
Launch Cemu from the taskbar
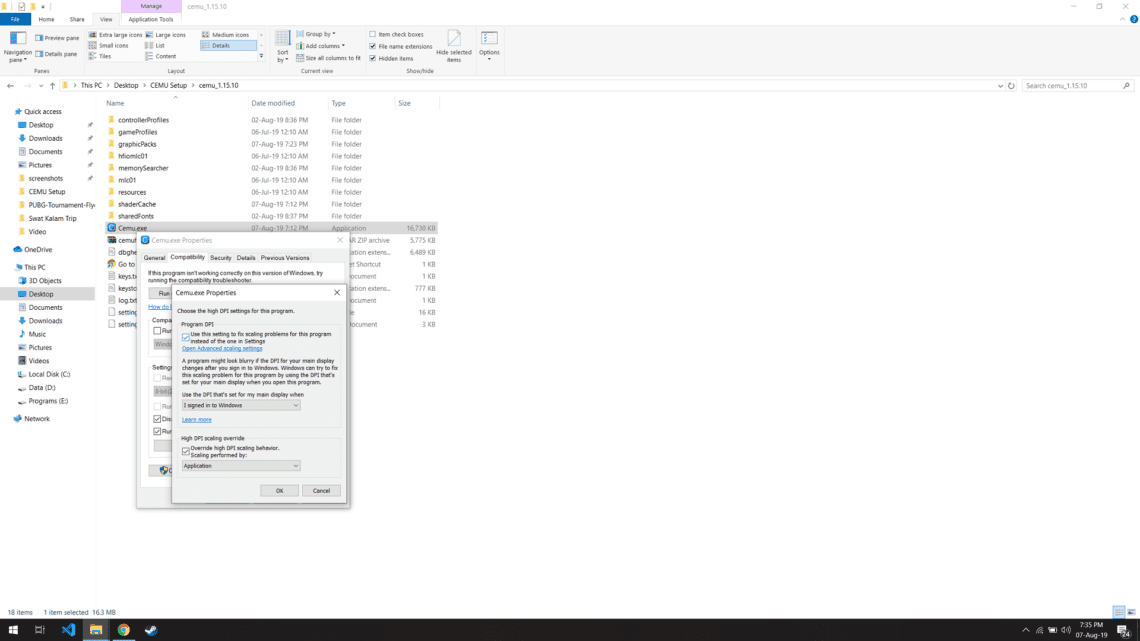150,630
